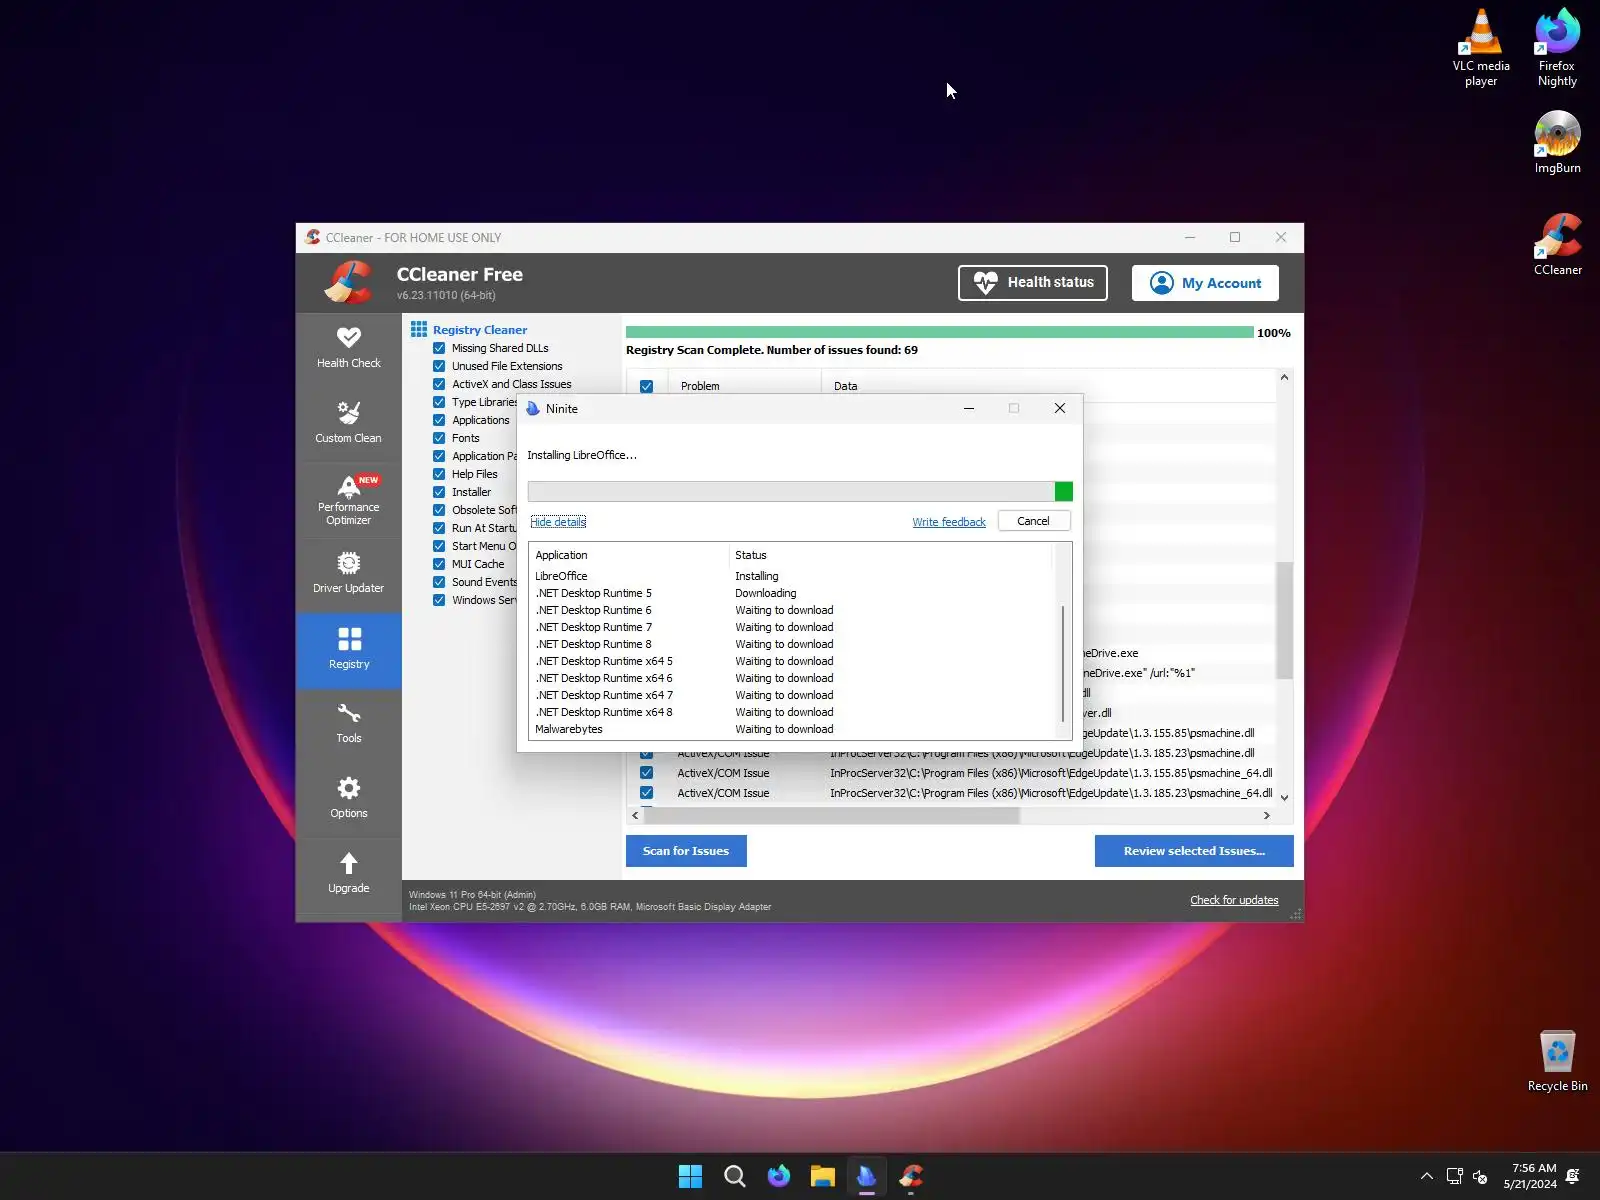
Task: Select the .NET Desktop Runtime 5 row
Action: [x=791, y=593]
